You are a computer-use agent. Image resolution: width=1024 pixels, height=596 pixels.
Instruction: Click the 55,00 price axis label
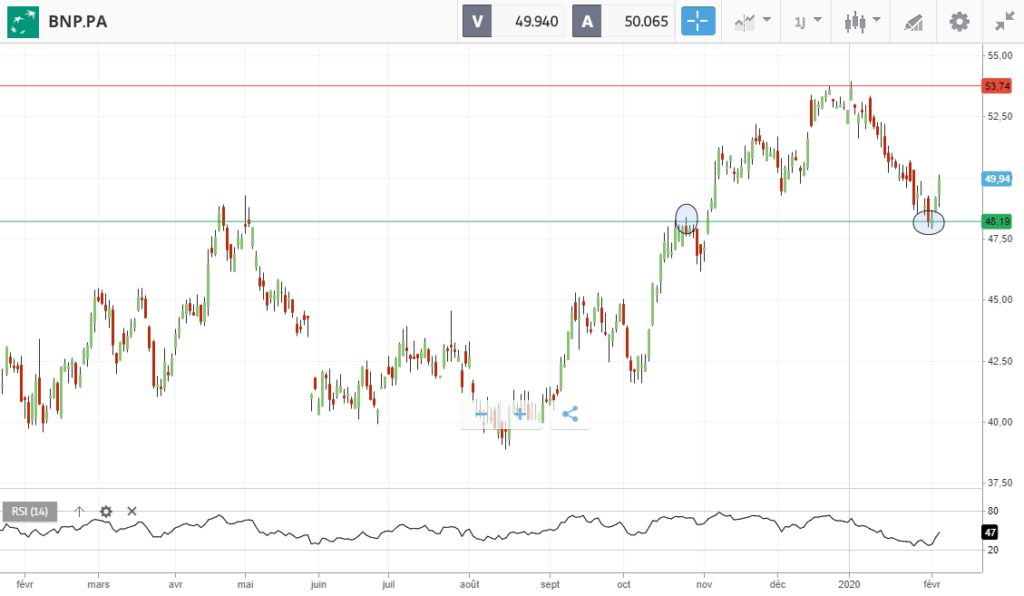[x=1000, y=55]
